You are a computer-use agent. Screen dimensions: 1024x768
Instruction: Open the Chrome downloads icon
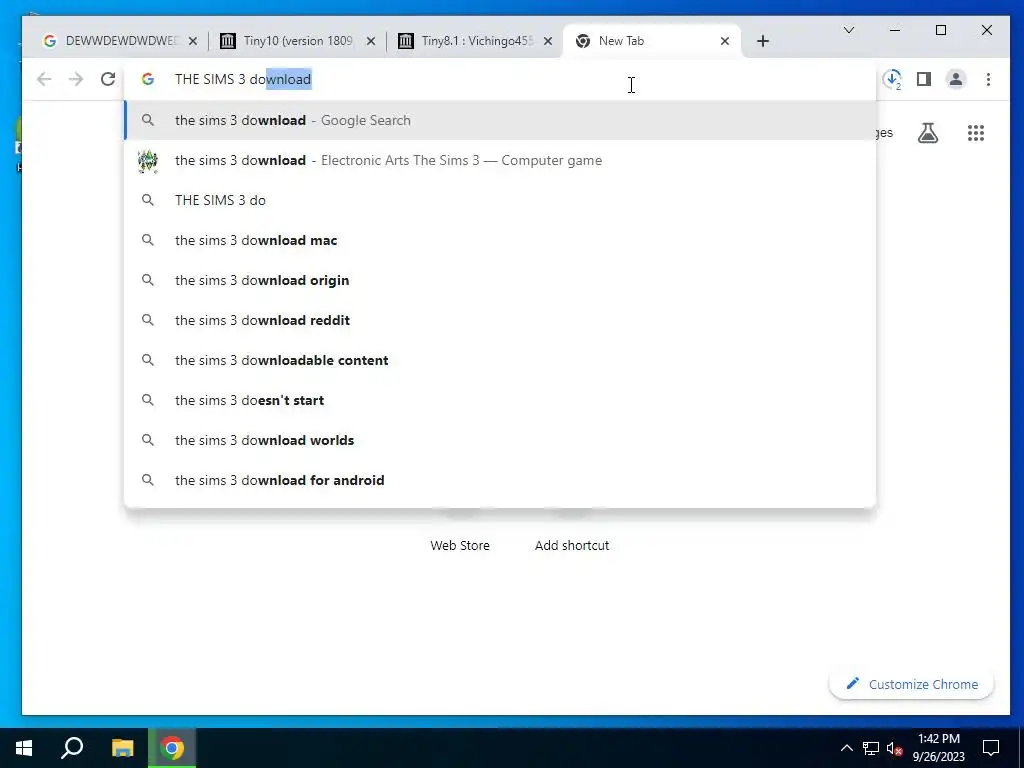pyautogui.click(x=892, y=79)
